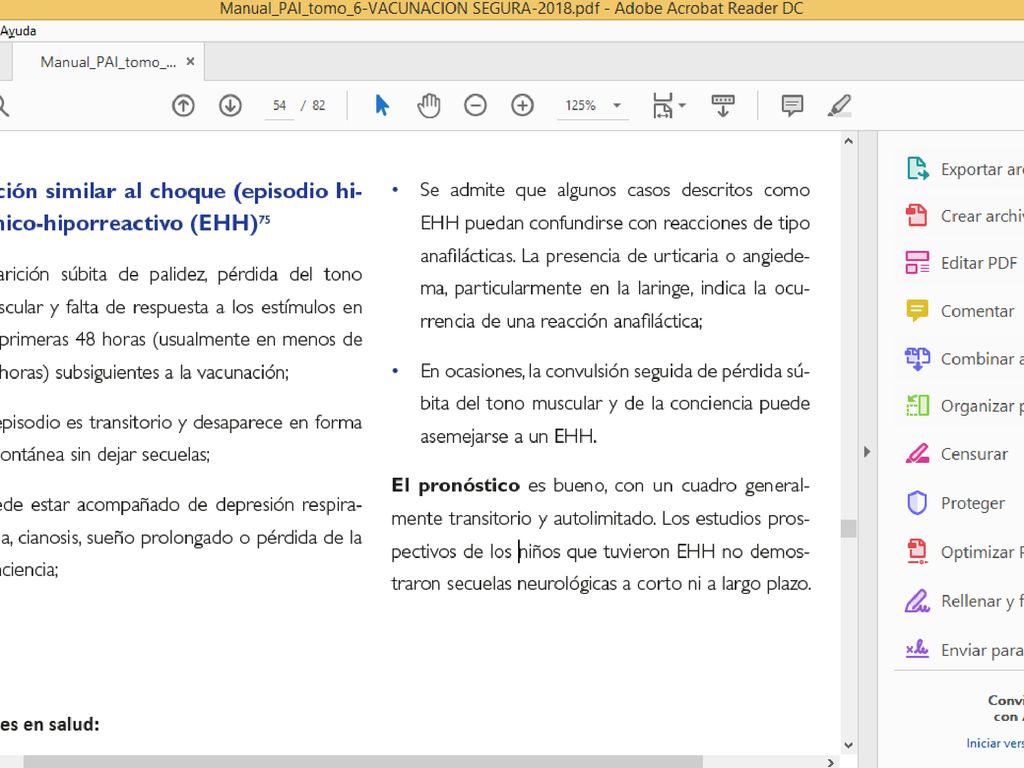Switch to the Manual_PAI_tomo document tab
1024x768 pixels.
click(x=108, y=62)
